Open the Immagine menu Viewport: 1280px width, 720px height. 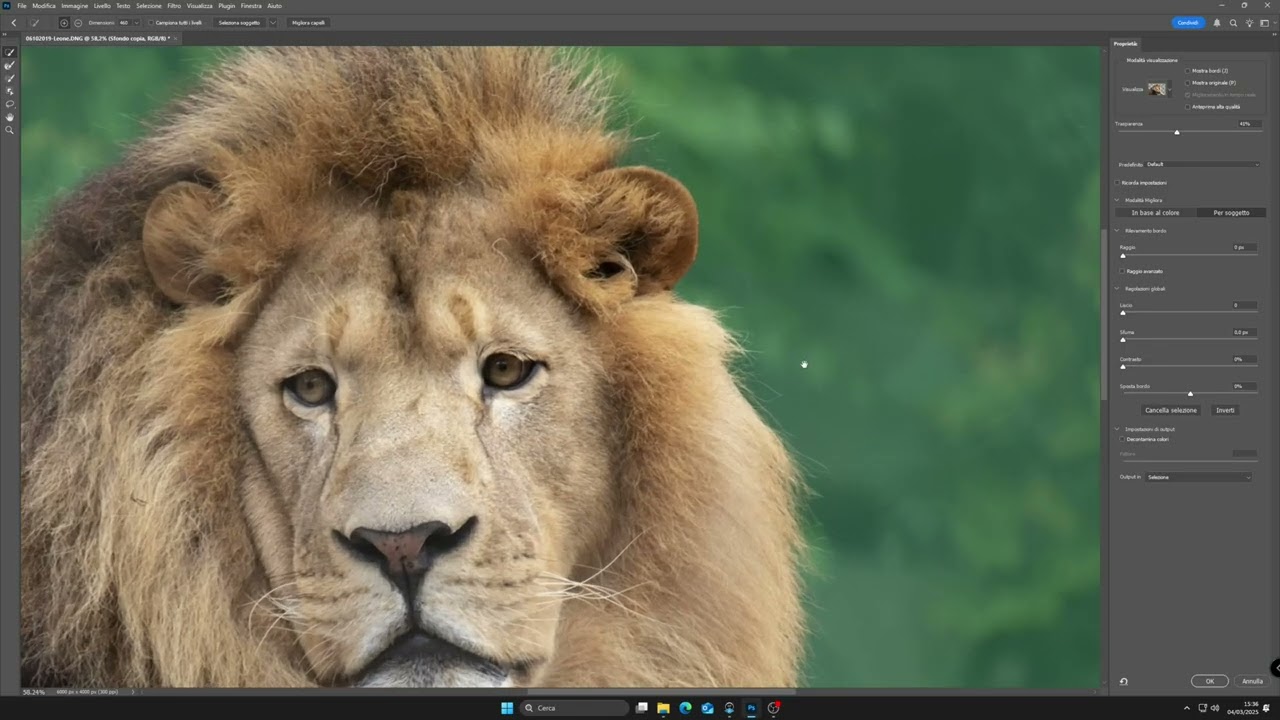(75, 6)
